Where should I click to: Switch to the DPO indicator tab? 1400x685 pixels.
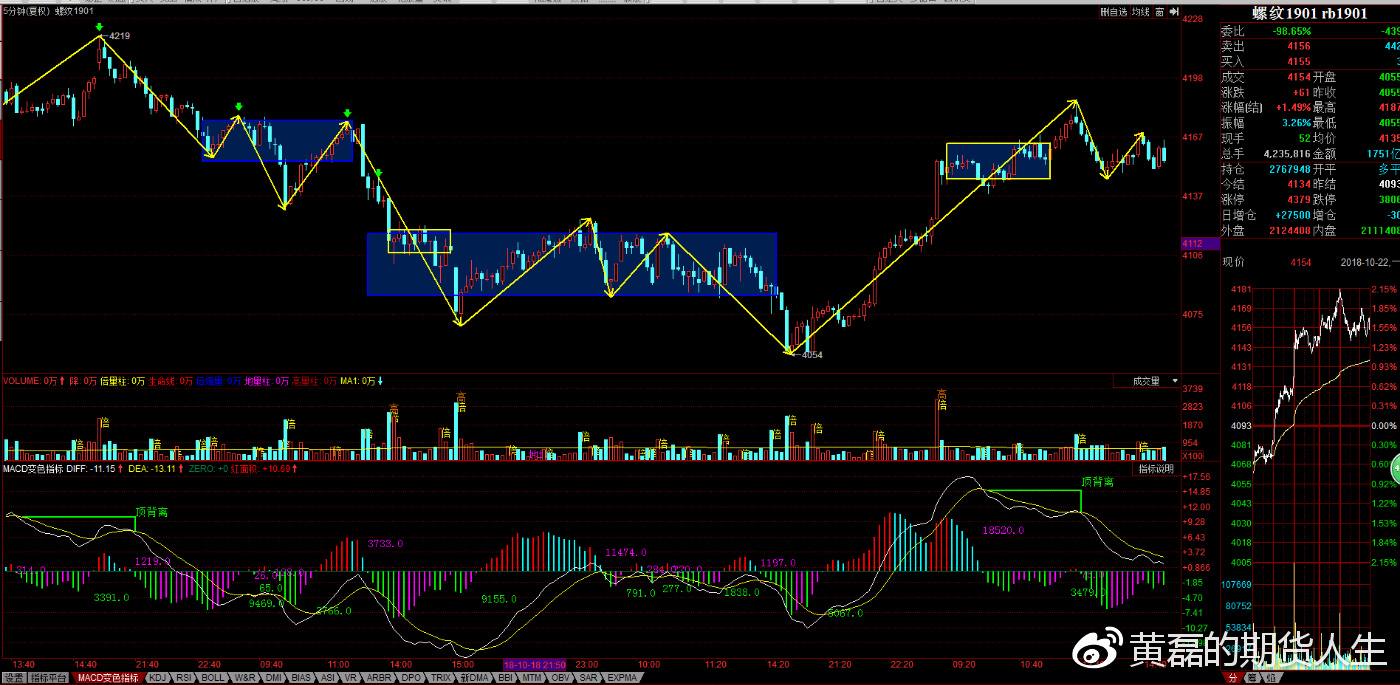coord(411,677)
